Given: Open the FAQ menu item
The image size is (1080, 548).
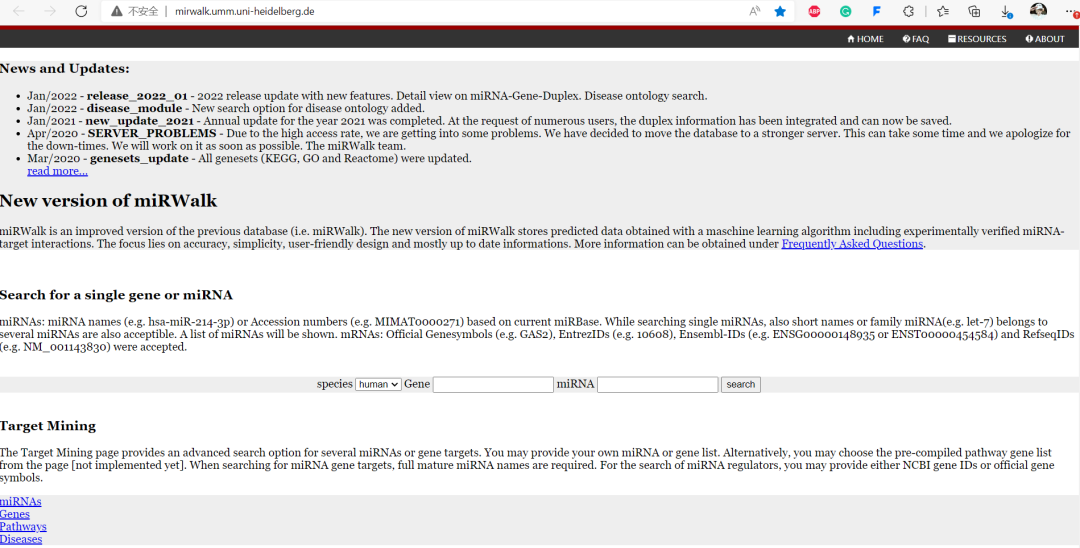Looking at the screenshot, I should [x=915, y=39].
